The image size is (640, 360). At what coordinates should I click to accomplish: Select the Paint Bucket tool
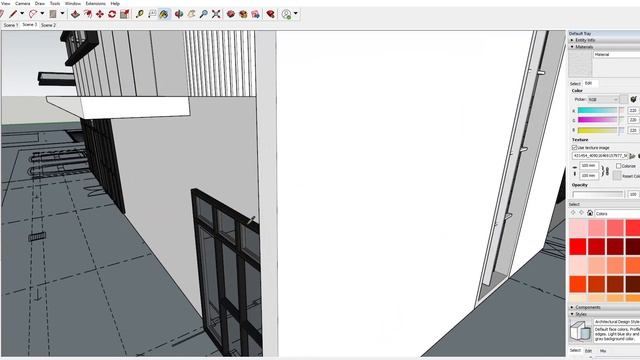tap(164, 14)
